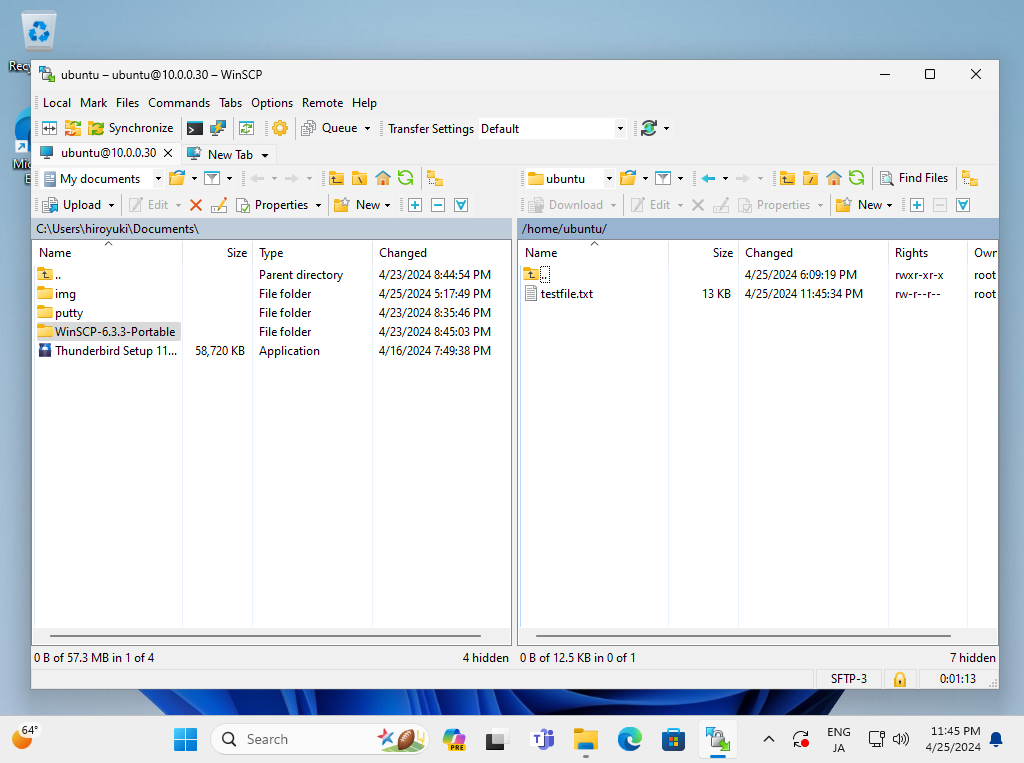Expand the New Tab dropdown arrow

[264, 155]
